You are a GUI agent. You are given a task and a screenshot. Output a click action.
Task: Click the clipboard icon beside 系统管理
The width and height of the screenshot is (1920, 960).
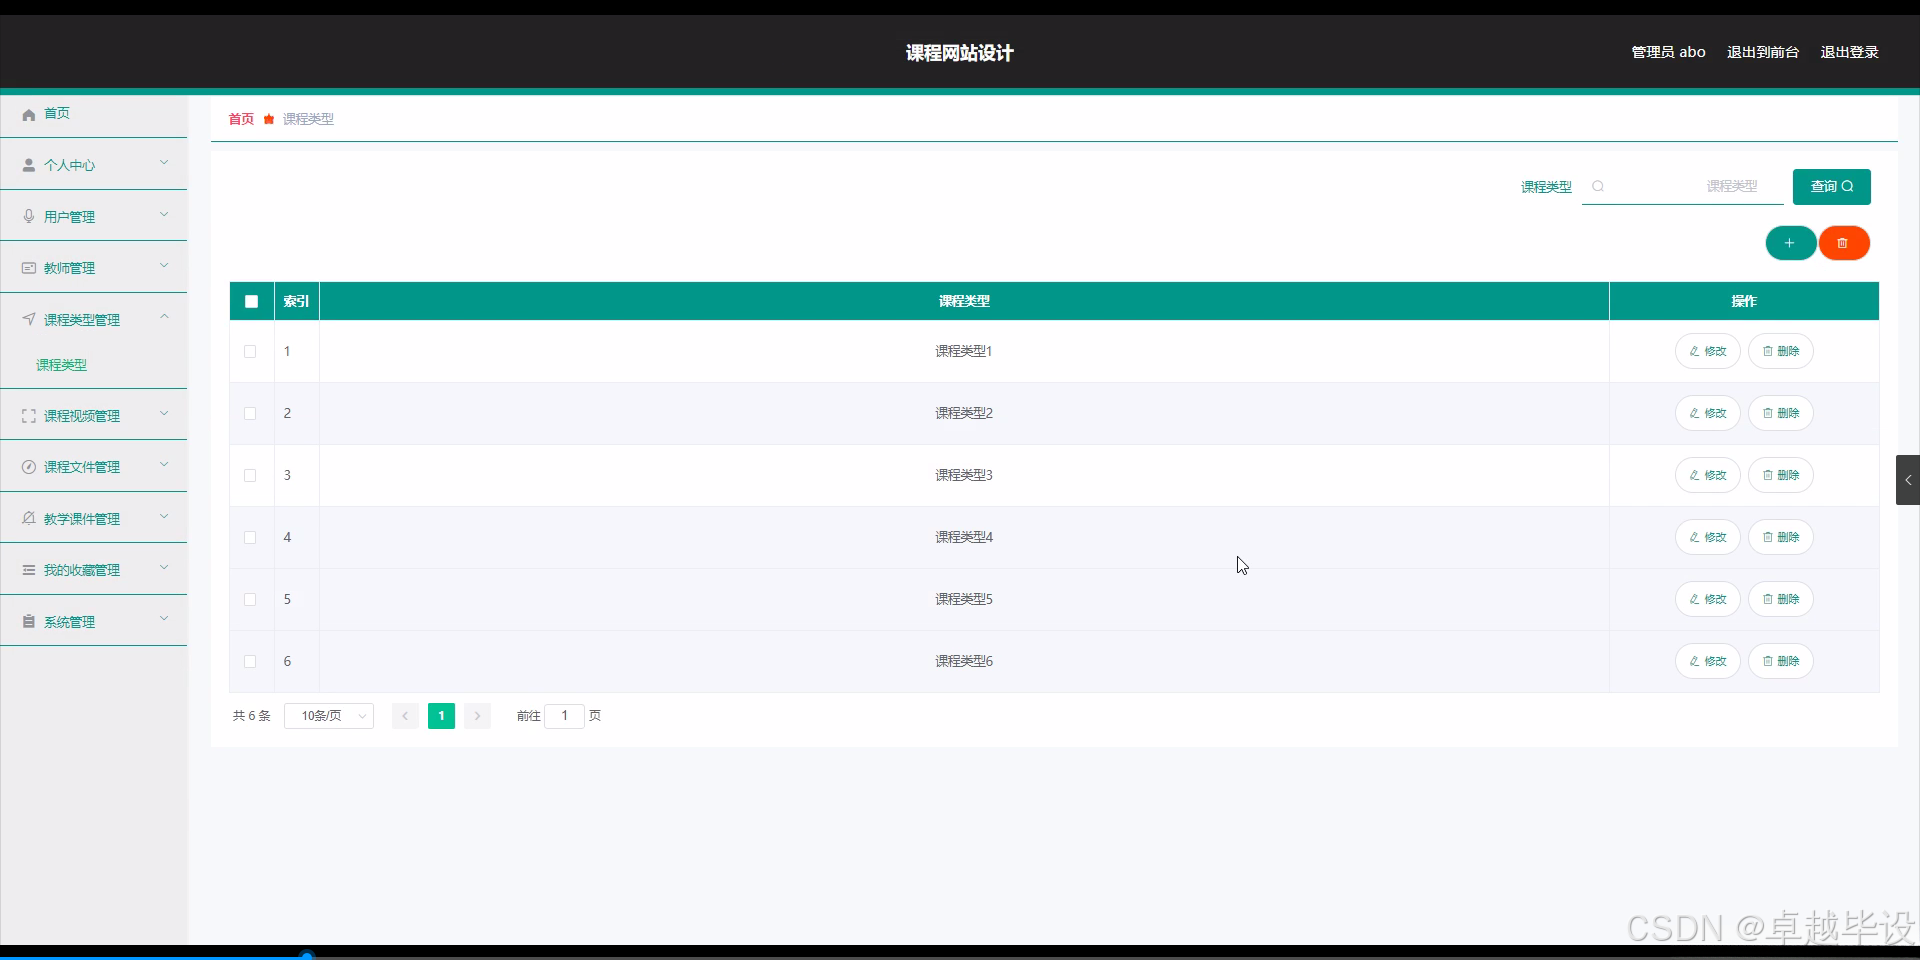tap(29, 621)
